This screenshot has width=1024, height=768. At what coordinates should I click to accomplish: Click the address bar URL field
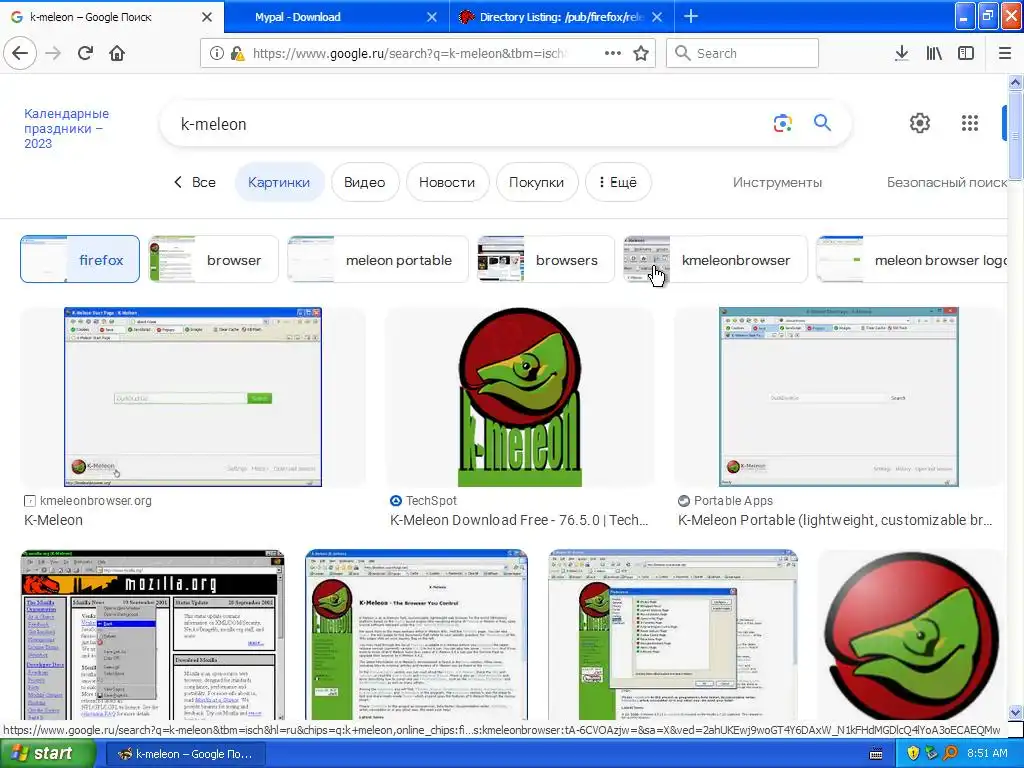coord(410,53)
